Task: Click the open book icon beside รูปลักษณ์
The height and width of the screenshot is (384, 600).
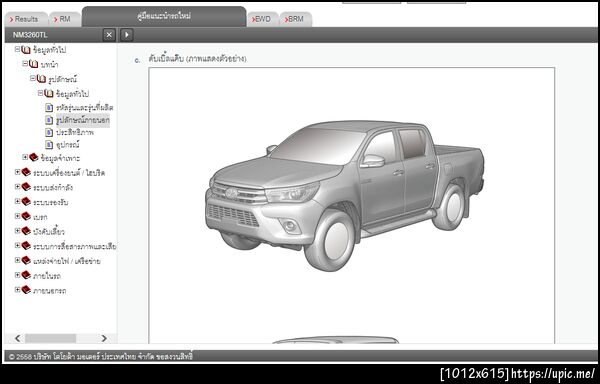Action: pos(41,79)
